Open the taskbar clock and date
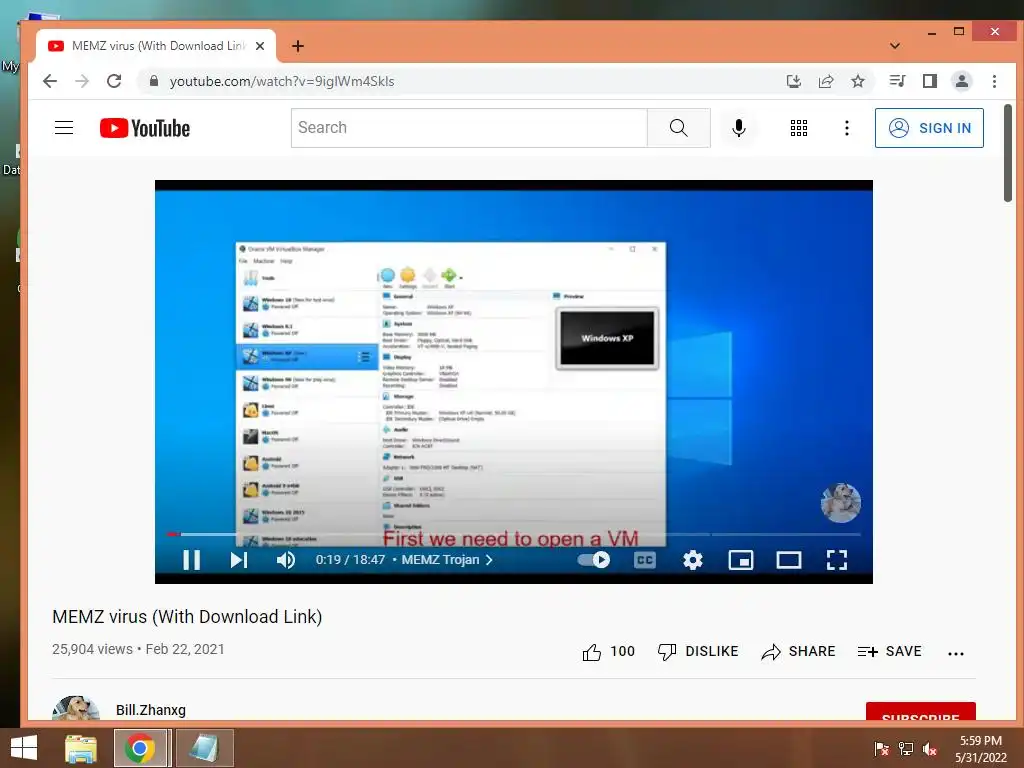1024x768 pixels. 981,749
